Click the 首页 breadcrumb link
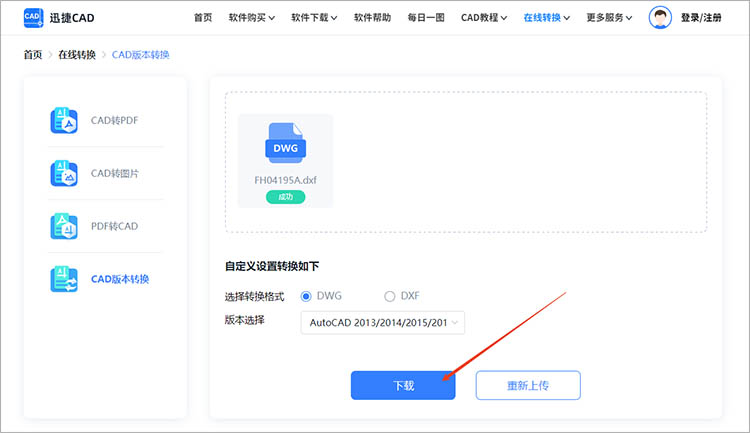Image resolution: width=750 pixels, height=433 pixels. click(33, 55)
